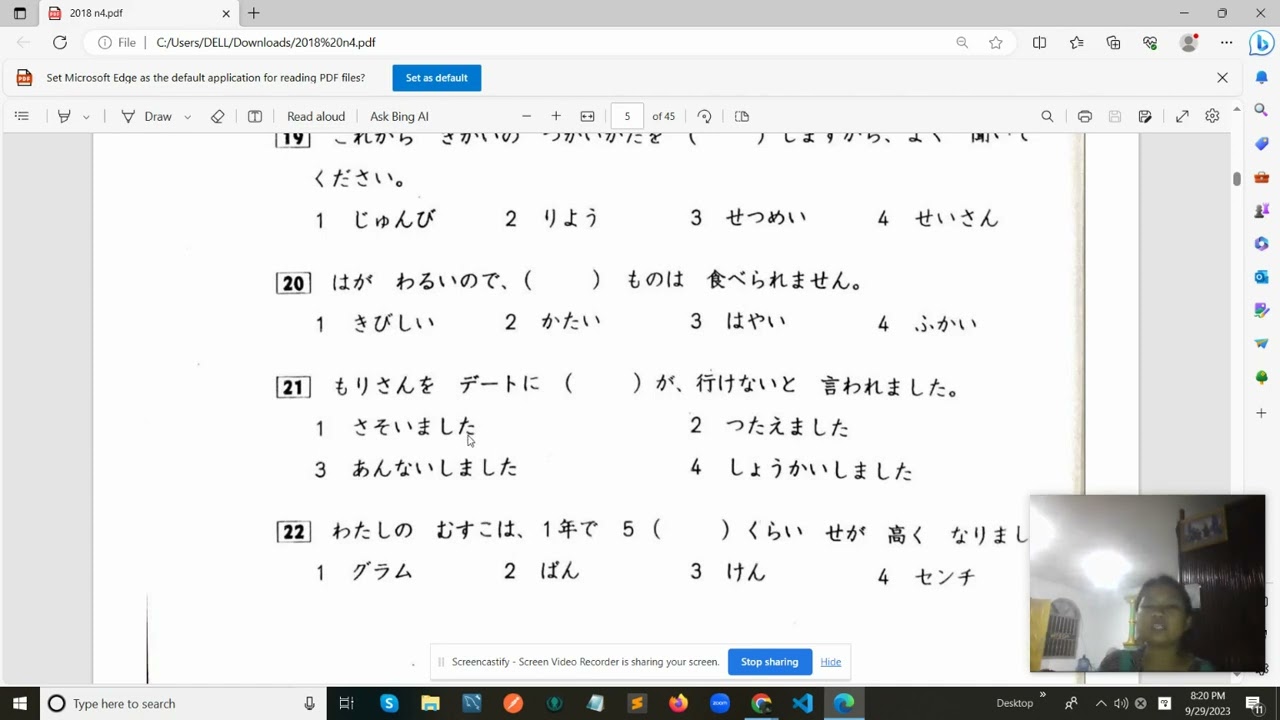
Task: Open Zoom from the taskbar
Action: coord(720,703)
